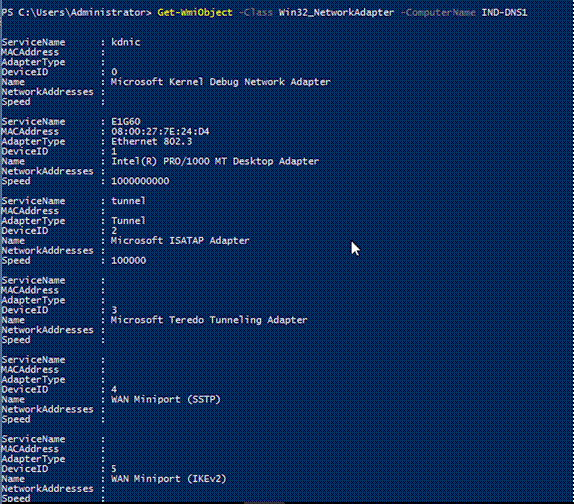The image size is (574, 504).
Task: Click MAC address 08:00:27:7E:24:D4
Action: (160, 131)
